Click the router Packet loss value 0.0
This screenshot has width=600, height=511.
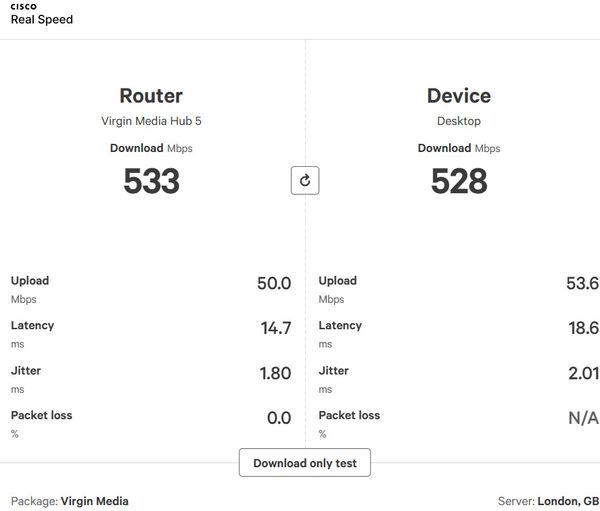point(279,418)
